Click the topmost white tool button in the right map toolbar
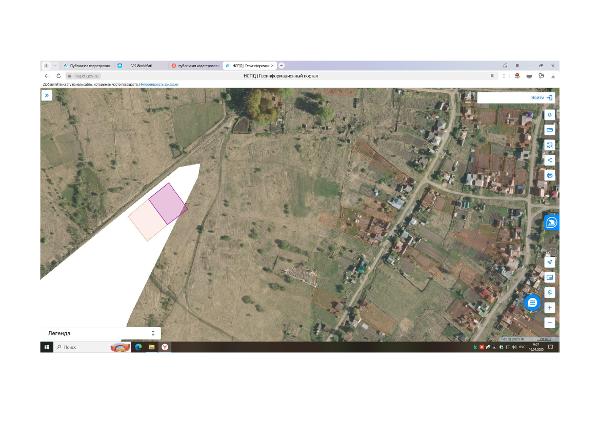Image resolution: width=600 pixels, height=424 pixels. pos(549,115)
